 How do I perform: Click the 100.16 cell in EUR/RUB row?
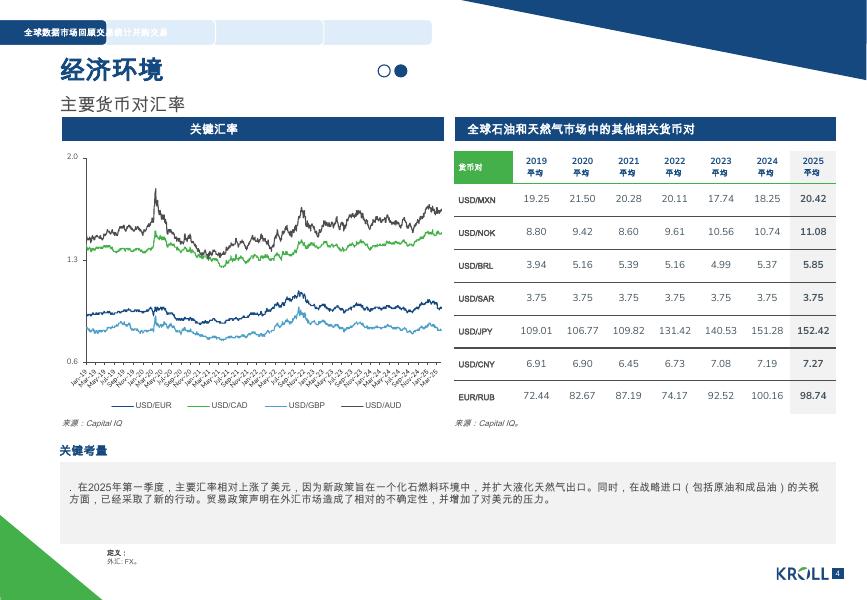click(x=767, y=396)
